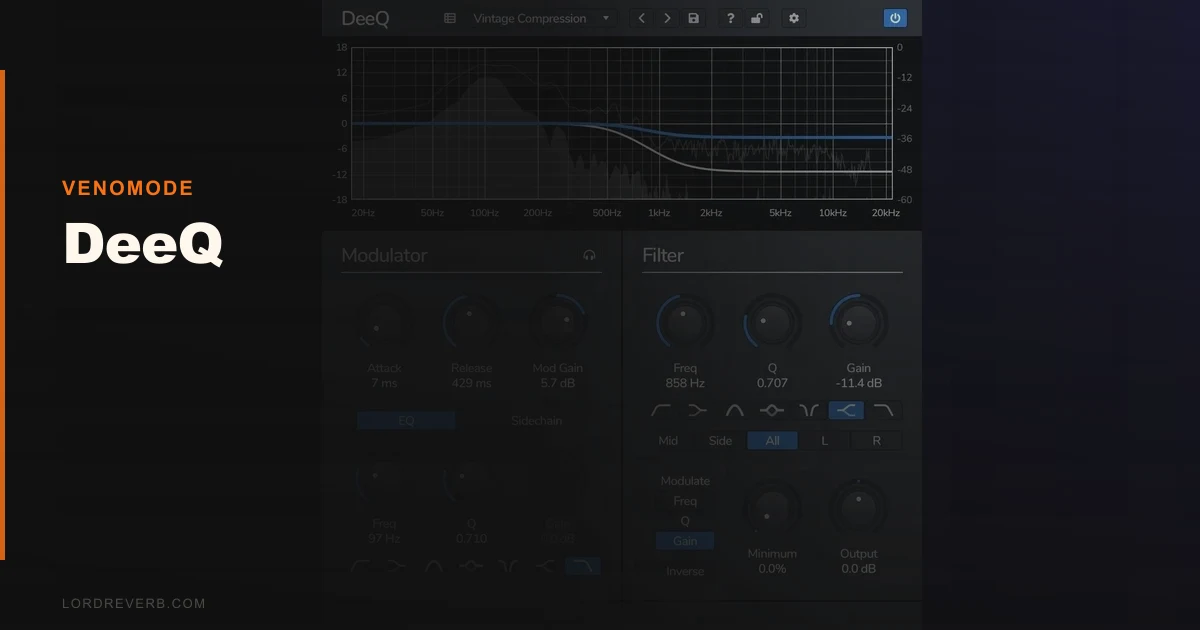Select the high-pass shape in Filter section
Image resolution: width=1200 pixels, height=630 pixels.
[661, 410]
